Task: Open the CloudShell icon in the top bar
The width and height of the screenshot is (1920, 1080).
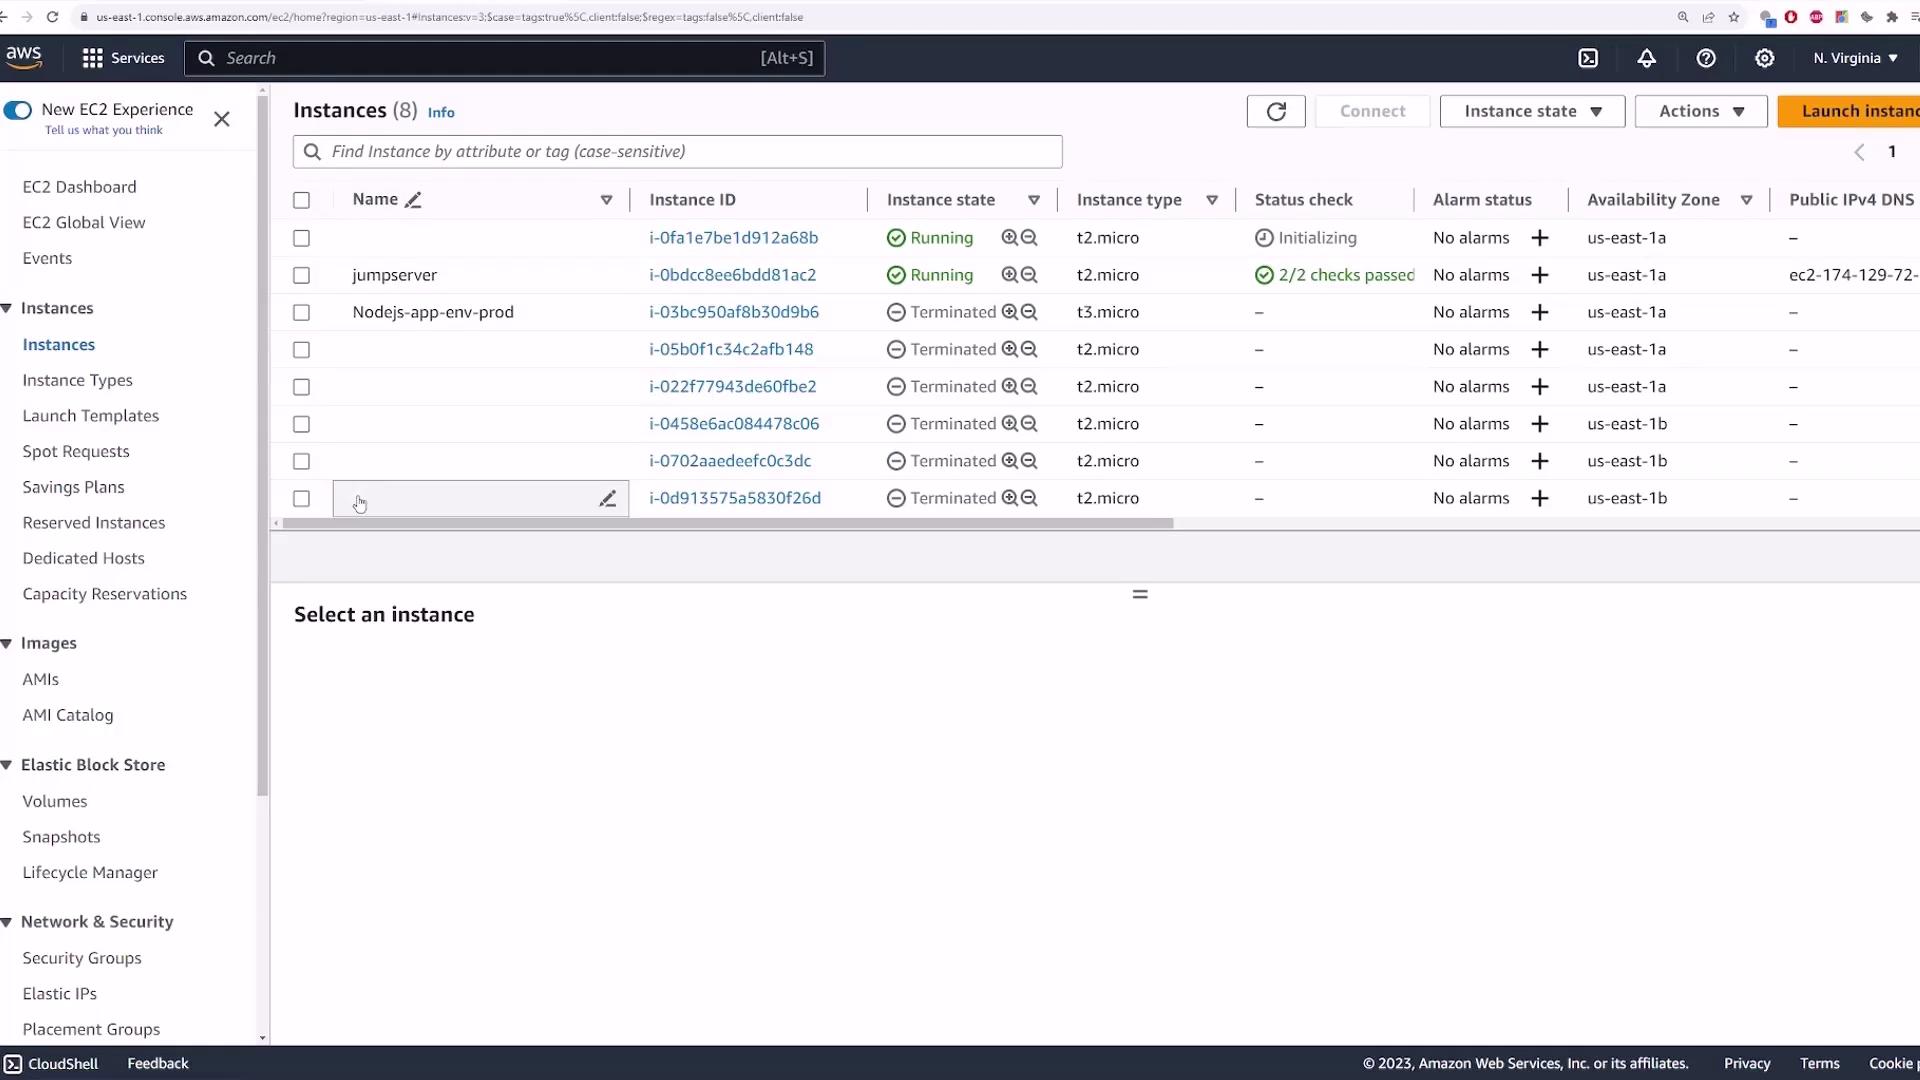Action: pyautogui.click(x=1588, y=58)
